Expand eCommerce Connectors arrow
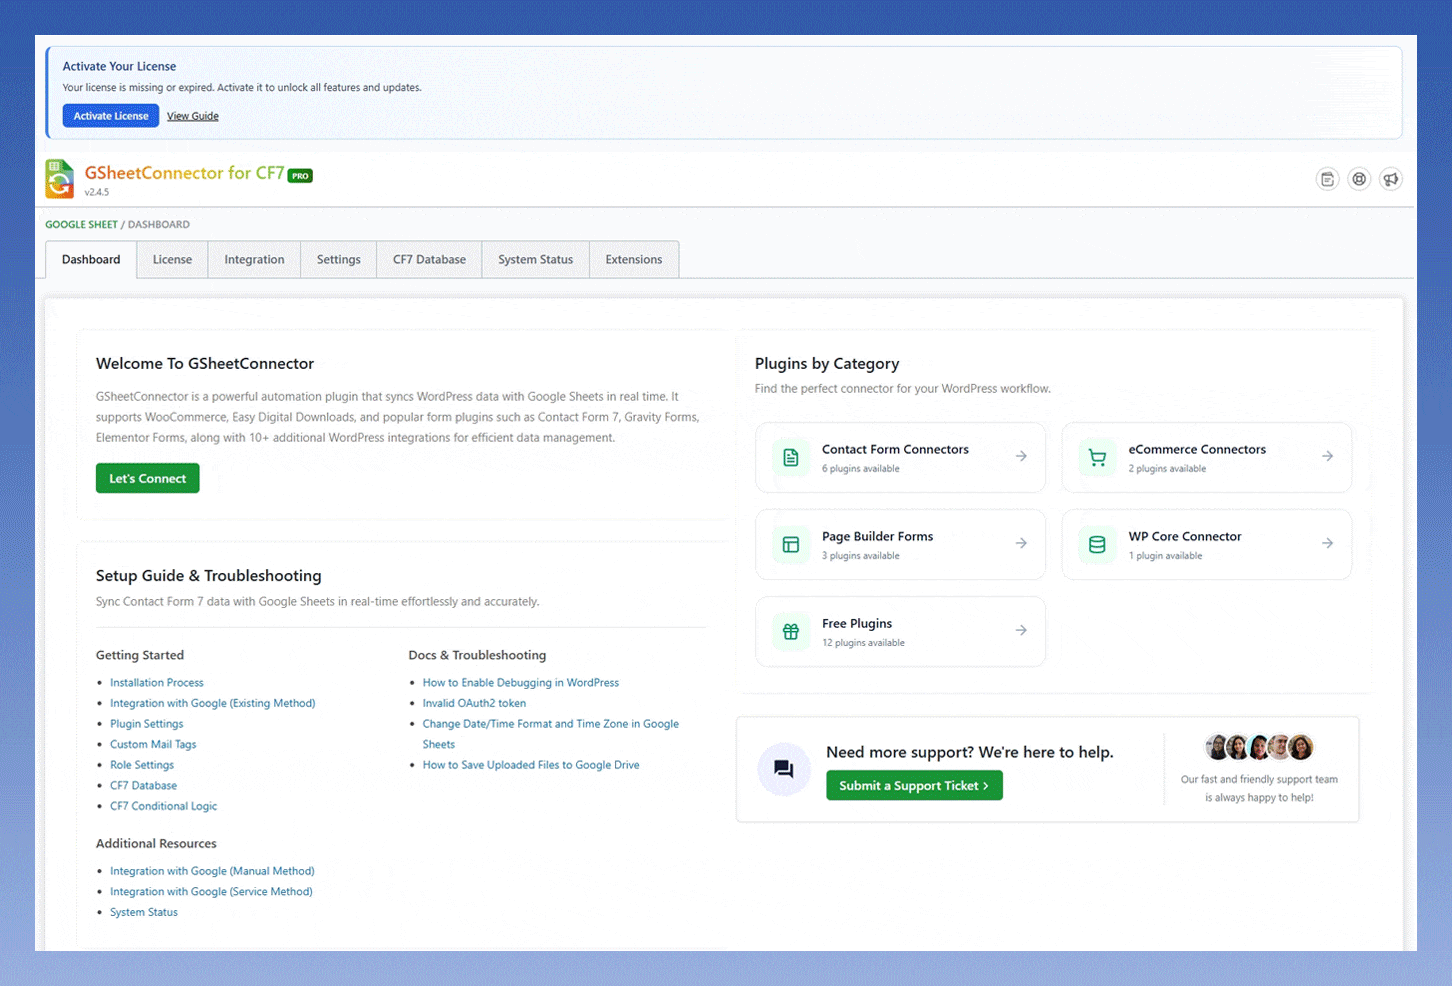Viewport: 1452px width, 986px height. (x=1327, y=456)
